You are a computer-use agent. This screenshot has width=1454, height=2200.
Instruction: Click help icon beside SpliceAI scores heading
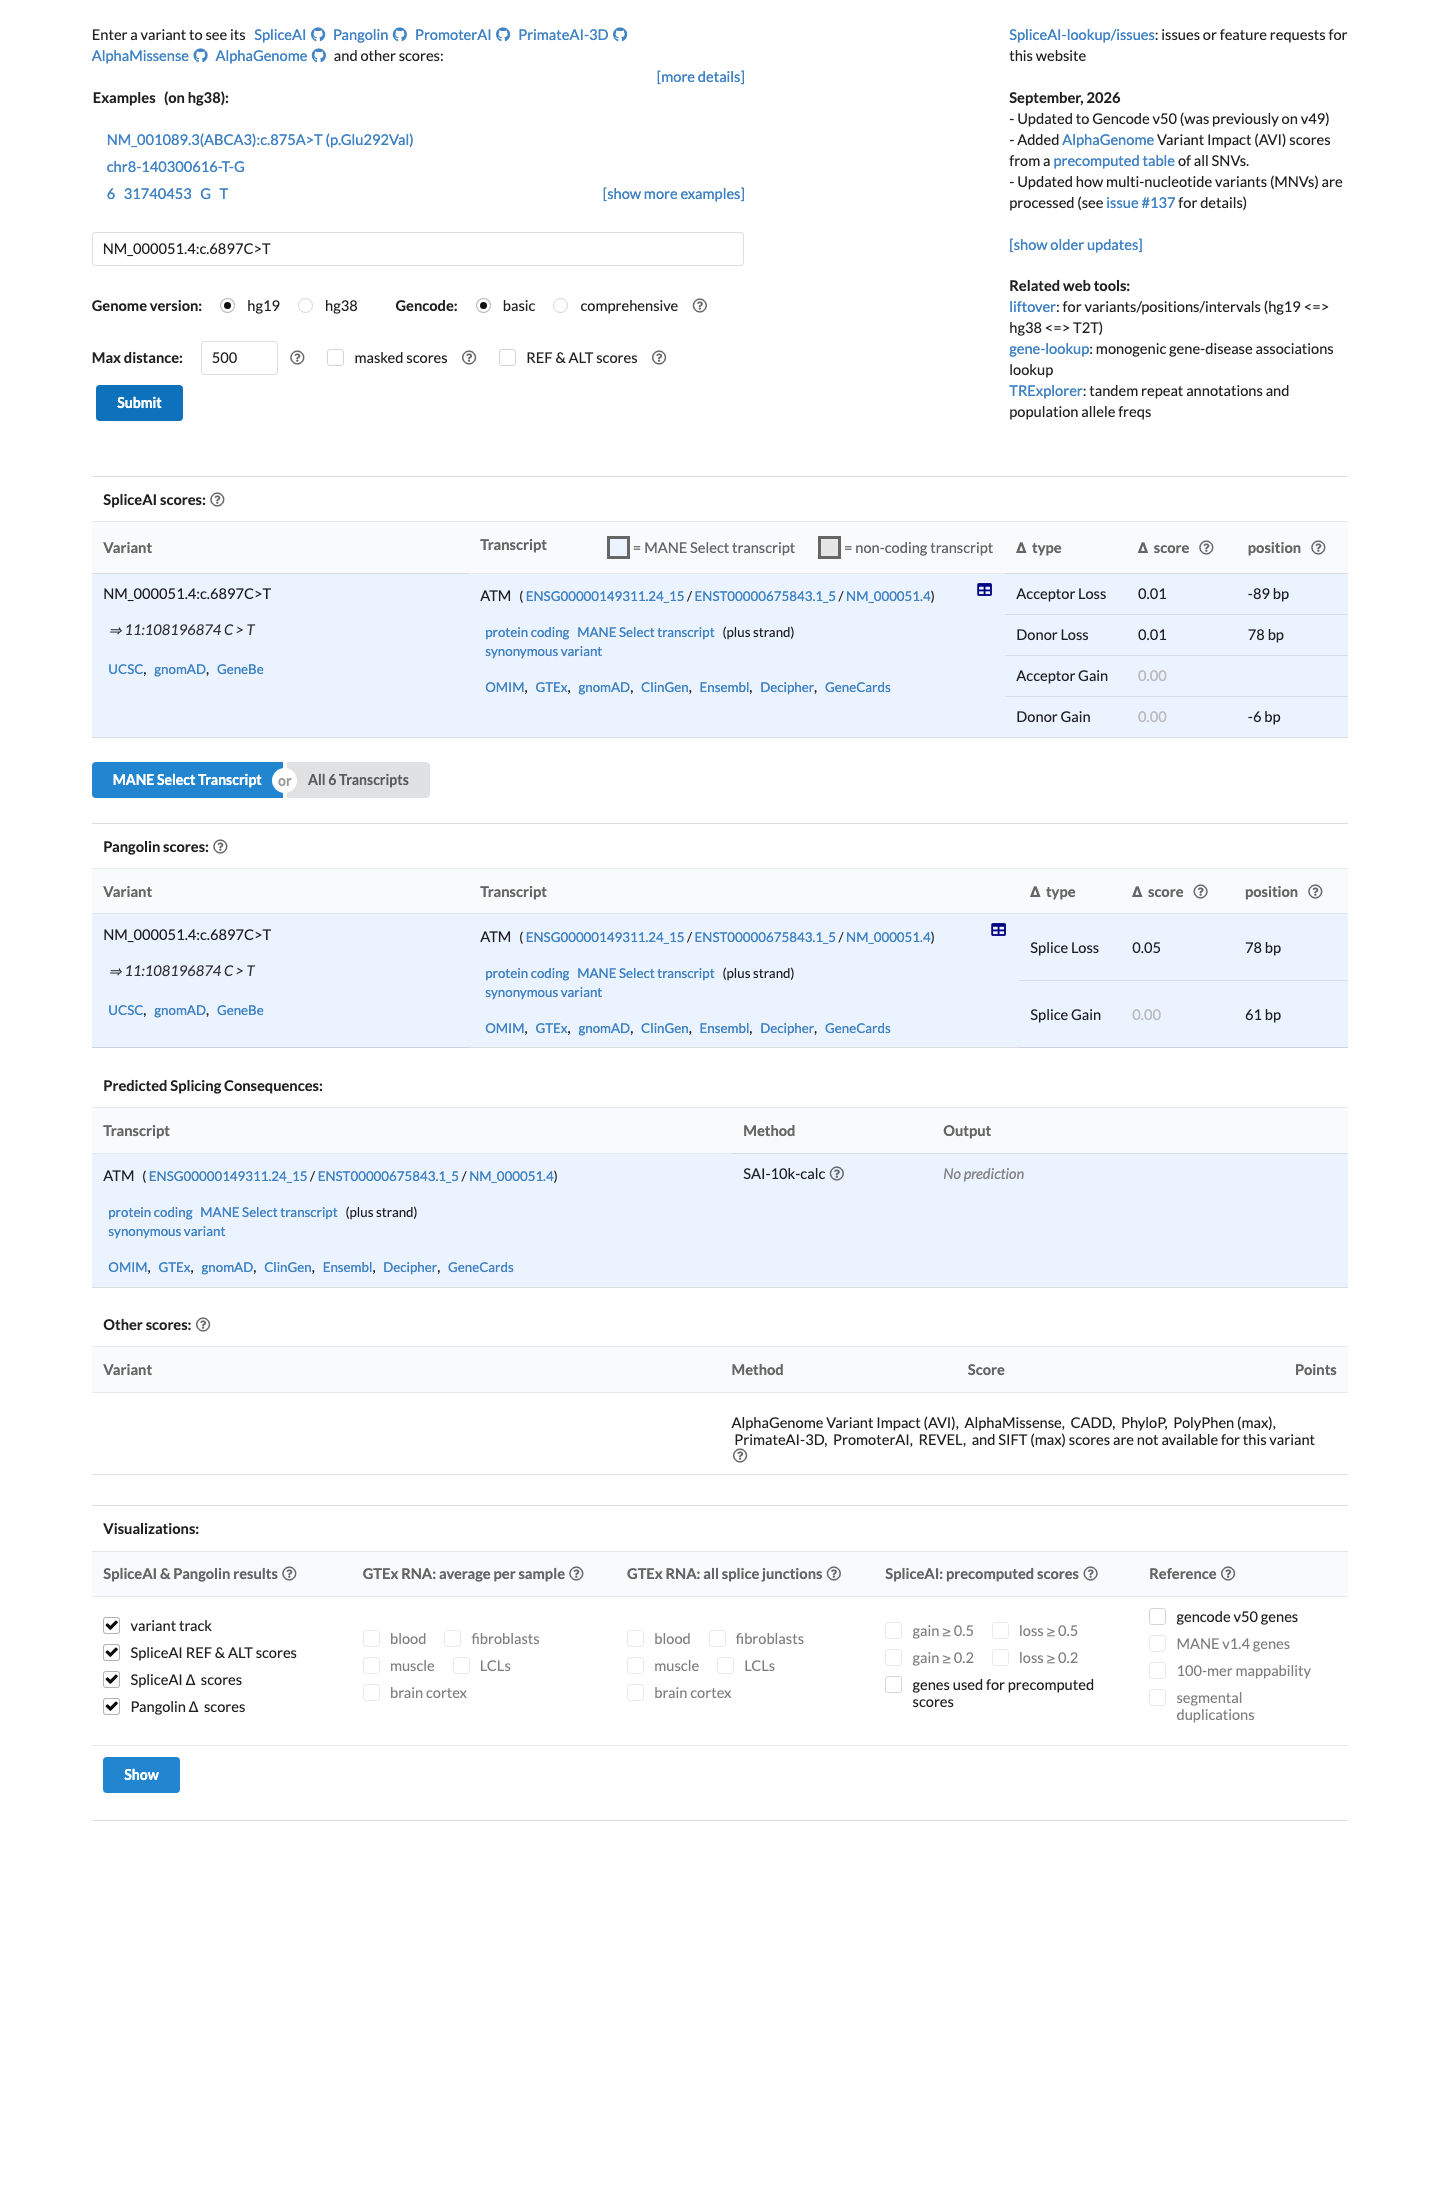click(217, 500)
